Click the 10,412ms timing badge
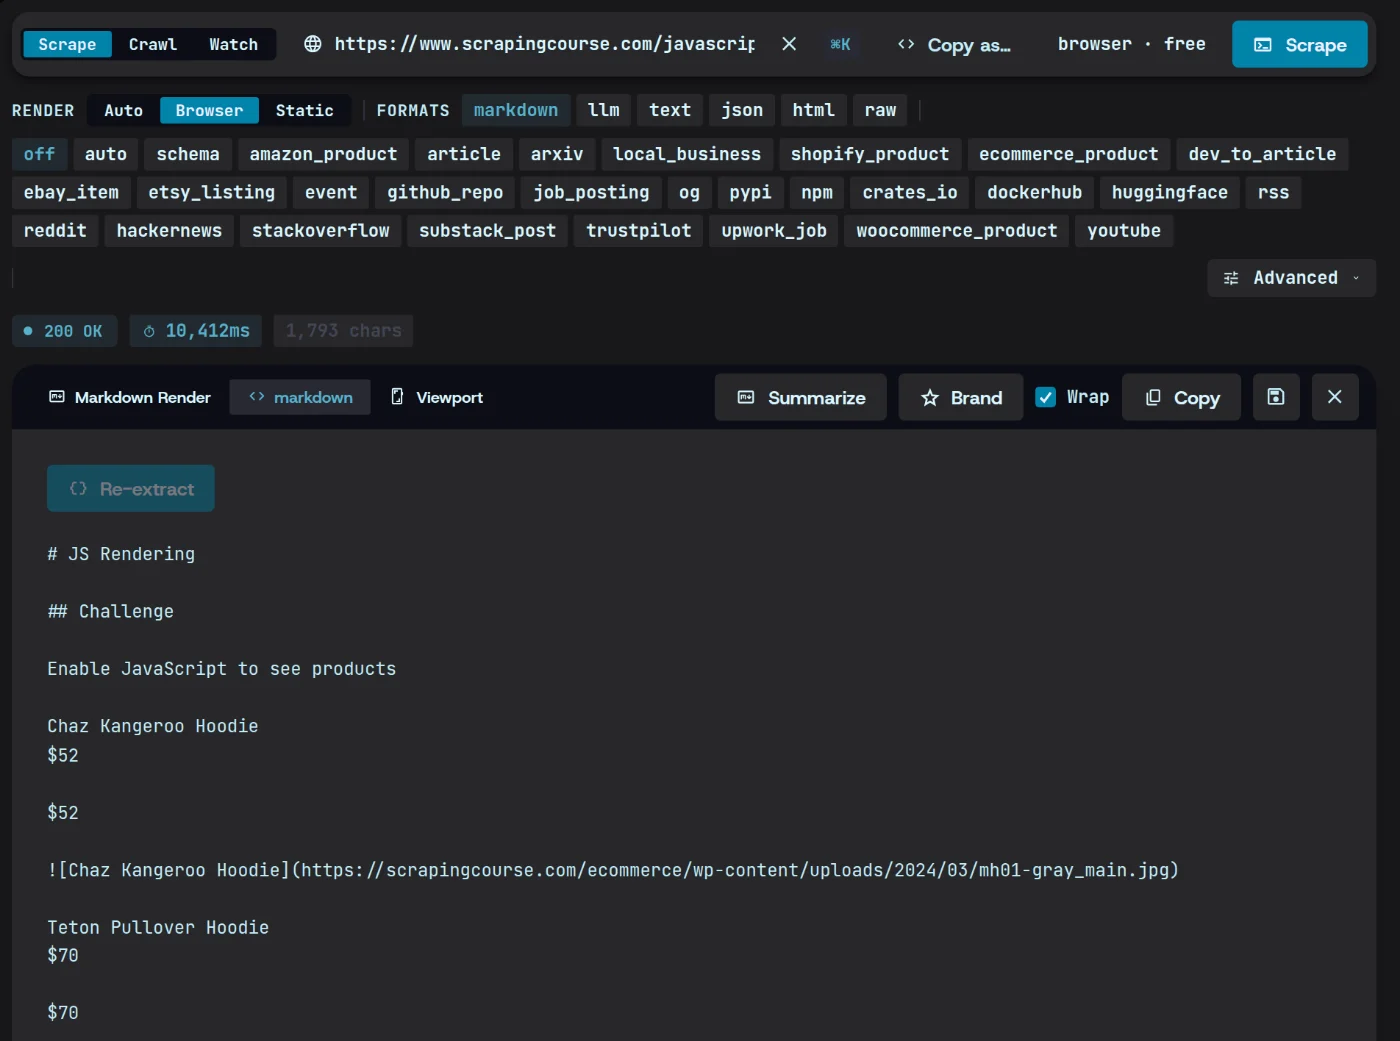 pyautogui.click(x=196, y=331)
